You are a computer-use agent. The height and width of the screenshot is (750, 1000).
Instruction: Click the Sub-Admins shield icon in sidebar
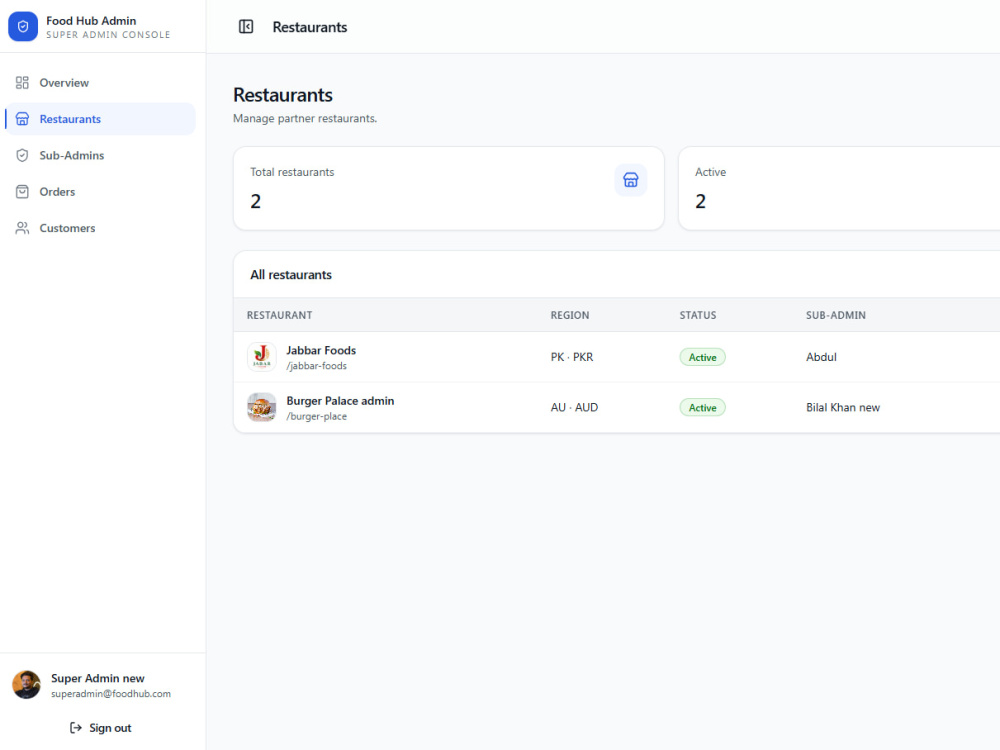[22, 156]
